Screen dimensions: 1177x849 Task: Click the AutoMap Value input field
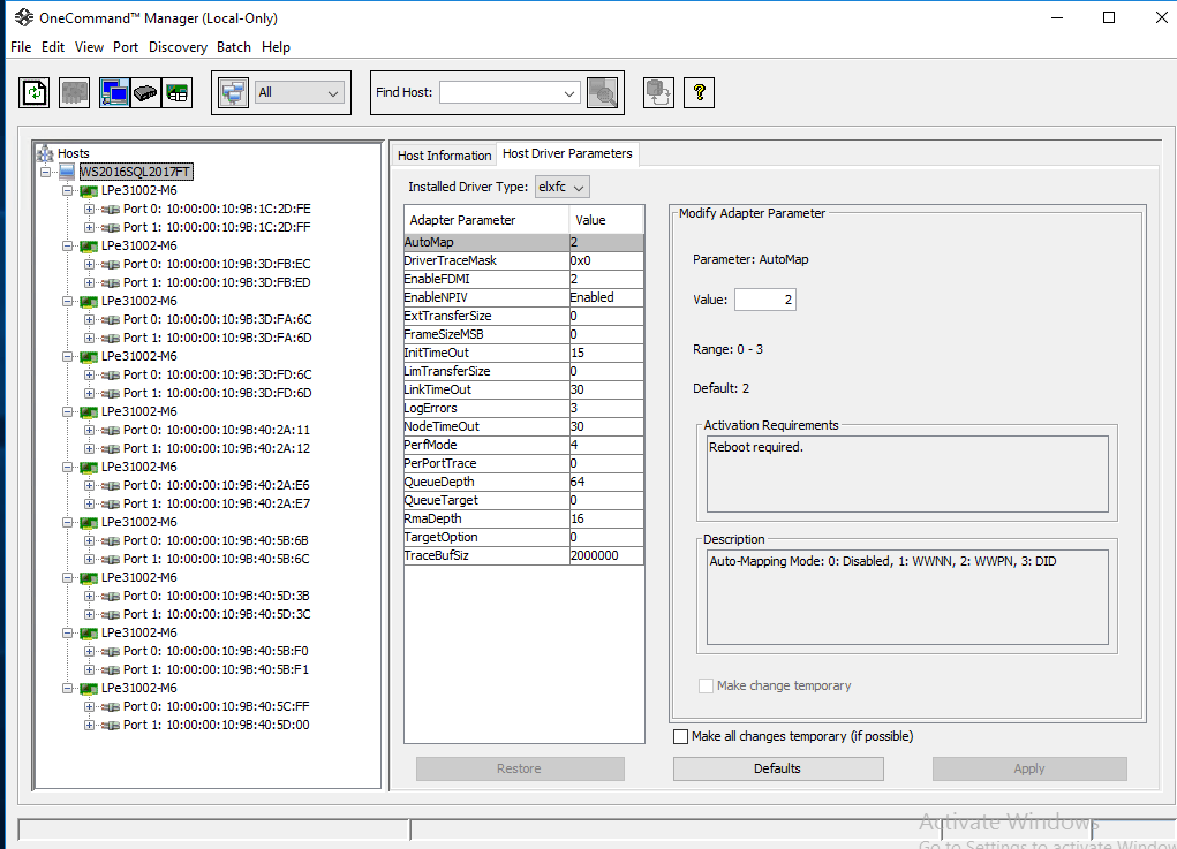[764, 299]
